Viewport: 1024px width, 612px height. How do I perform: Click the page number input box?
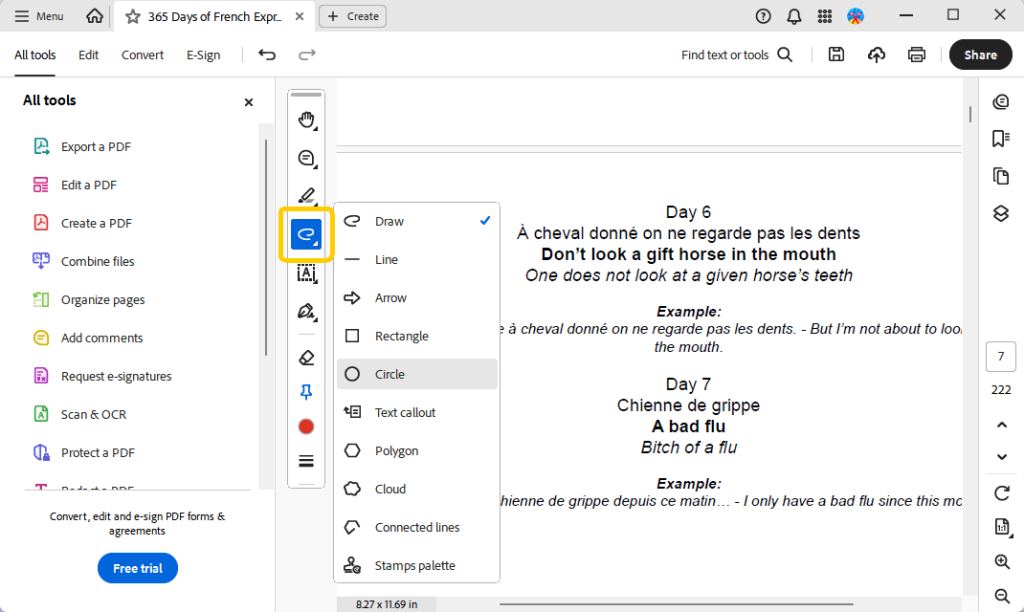coord(1000,357)
